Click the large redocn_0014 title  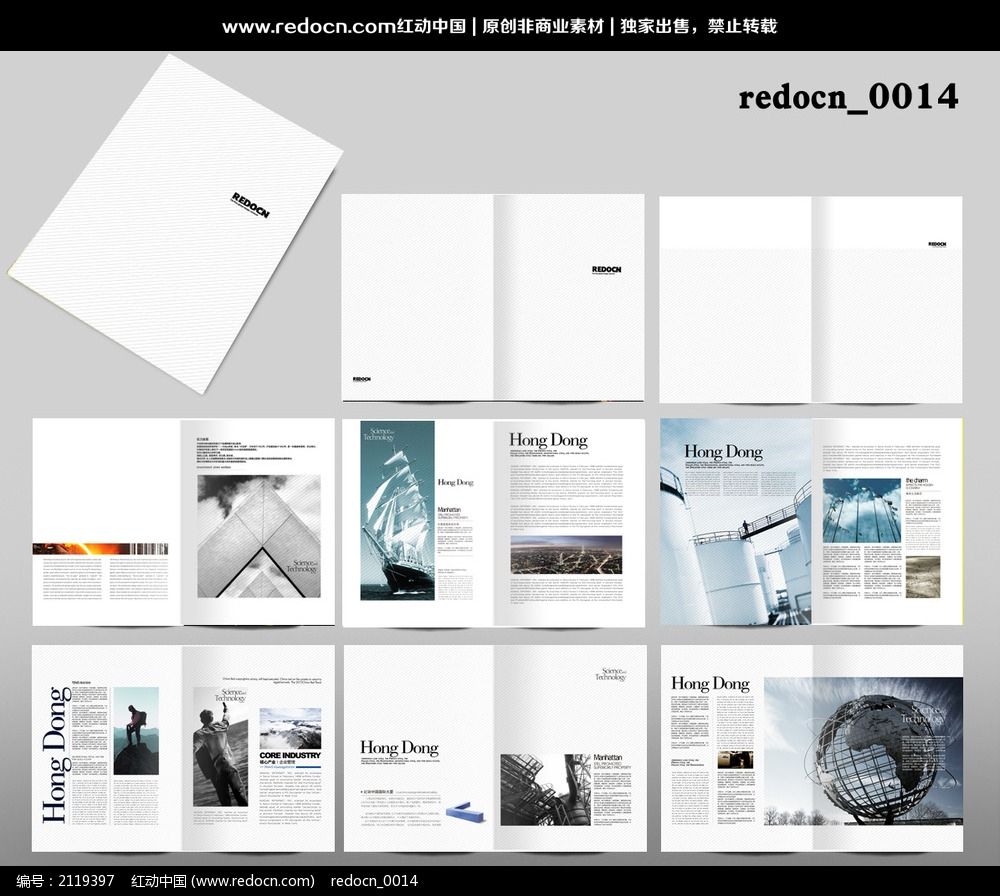tap(848, 98)
